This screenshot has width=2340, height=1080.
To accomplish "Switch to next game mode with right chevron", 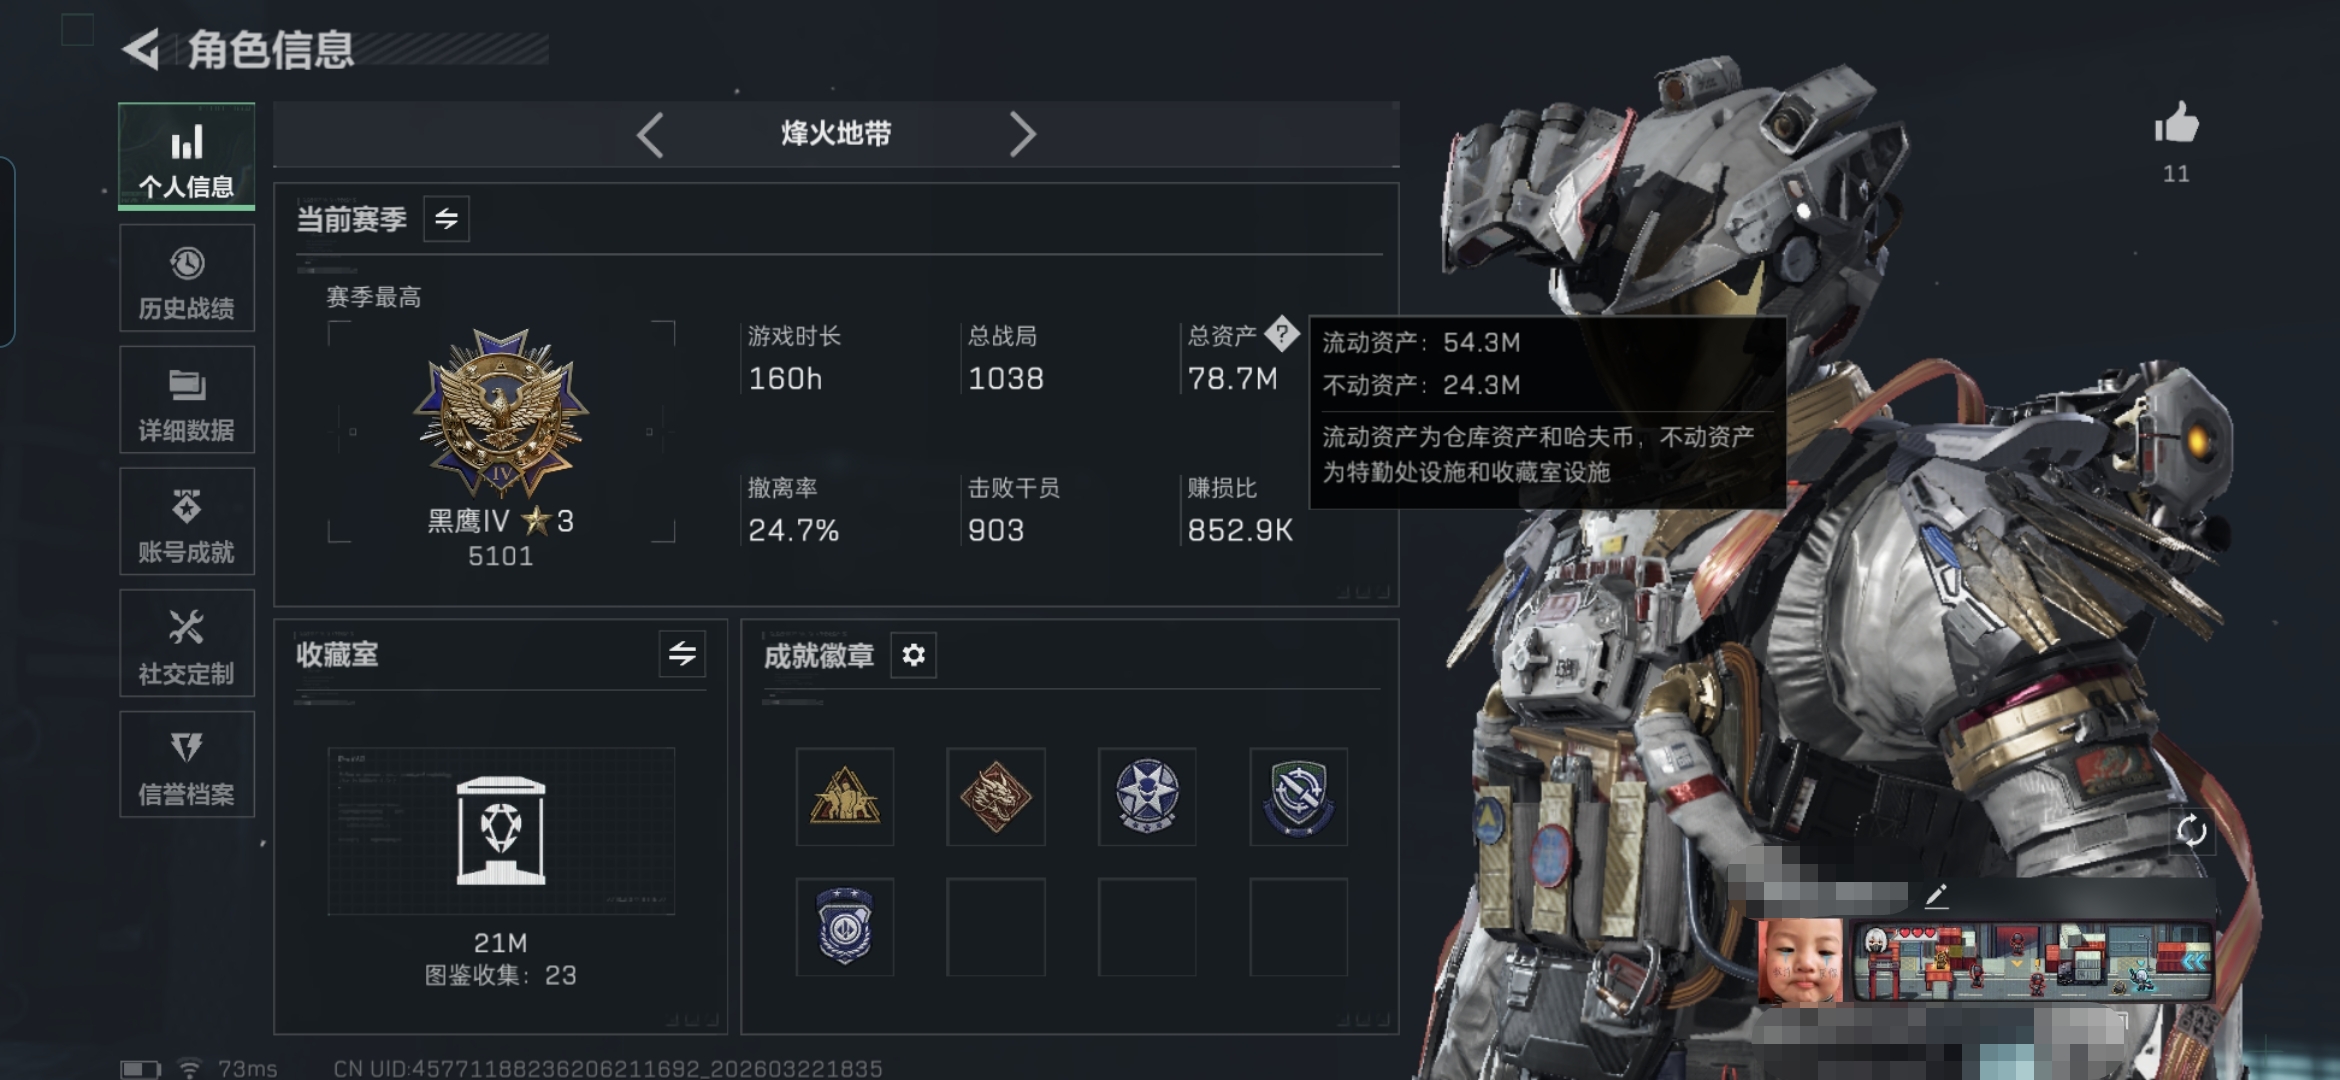I will pyautogui.click(x=1022, y=134).
